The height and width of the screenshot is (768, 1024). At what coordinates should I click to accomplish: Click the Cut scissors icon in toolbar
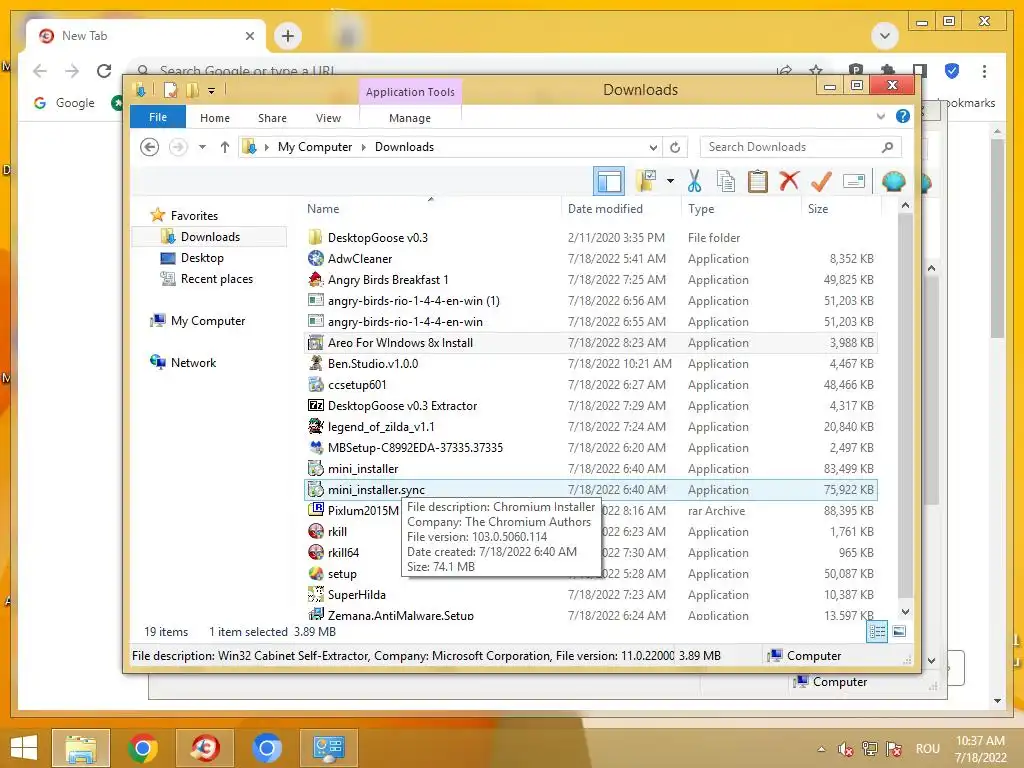(x=694, y=182)
